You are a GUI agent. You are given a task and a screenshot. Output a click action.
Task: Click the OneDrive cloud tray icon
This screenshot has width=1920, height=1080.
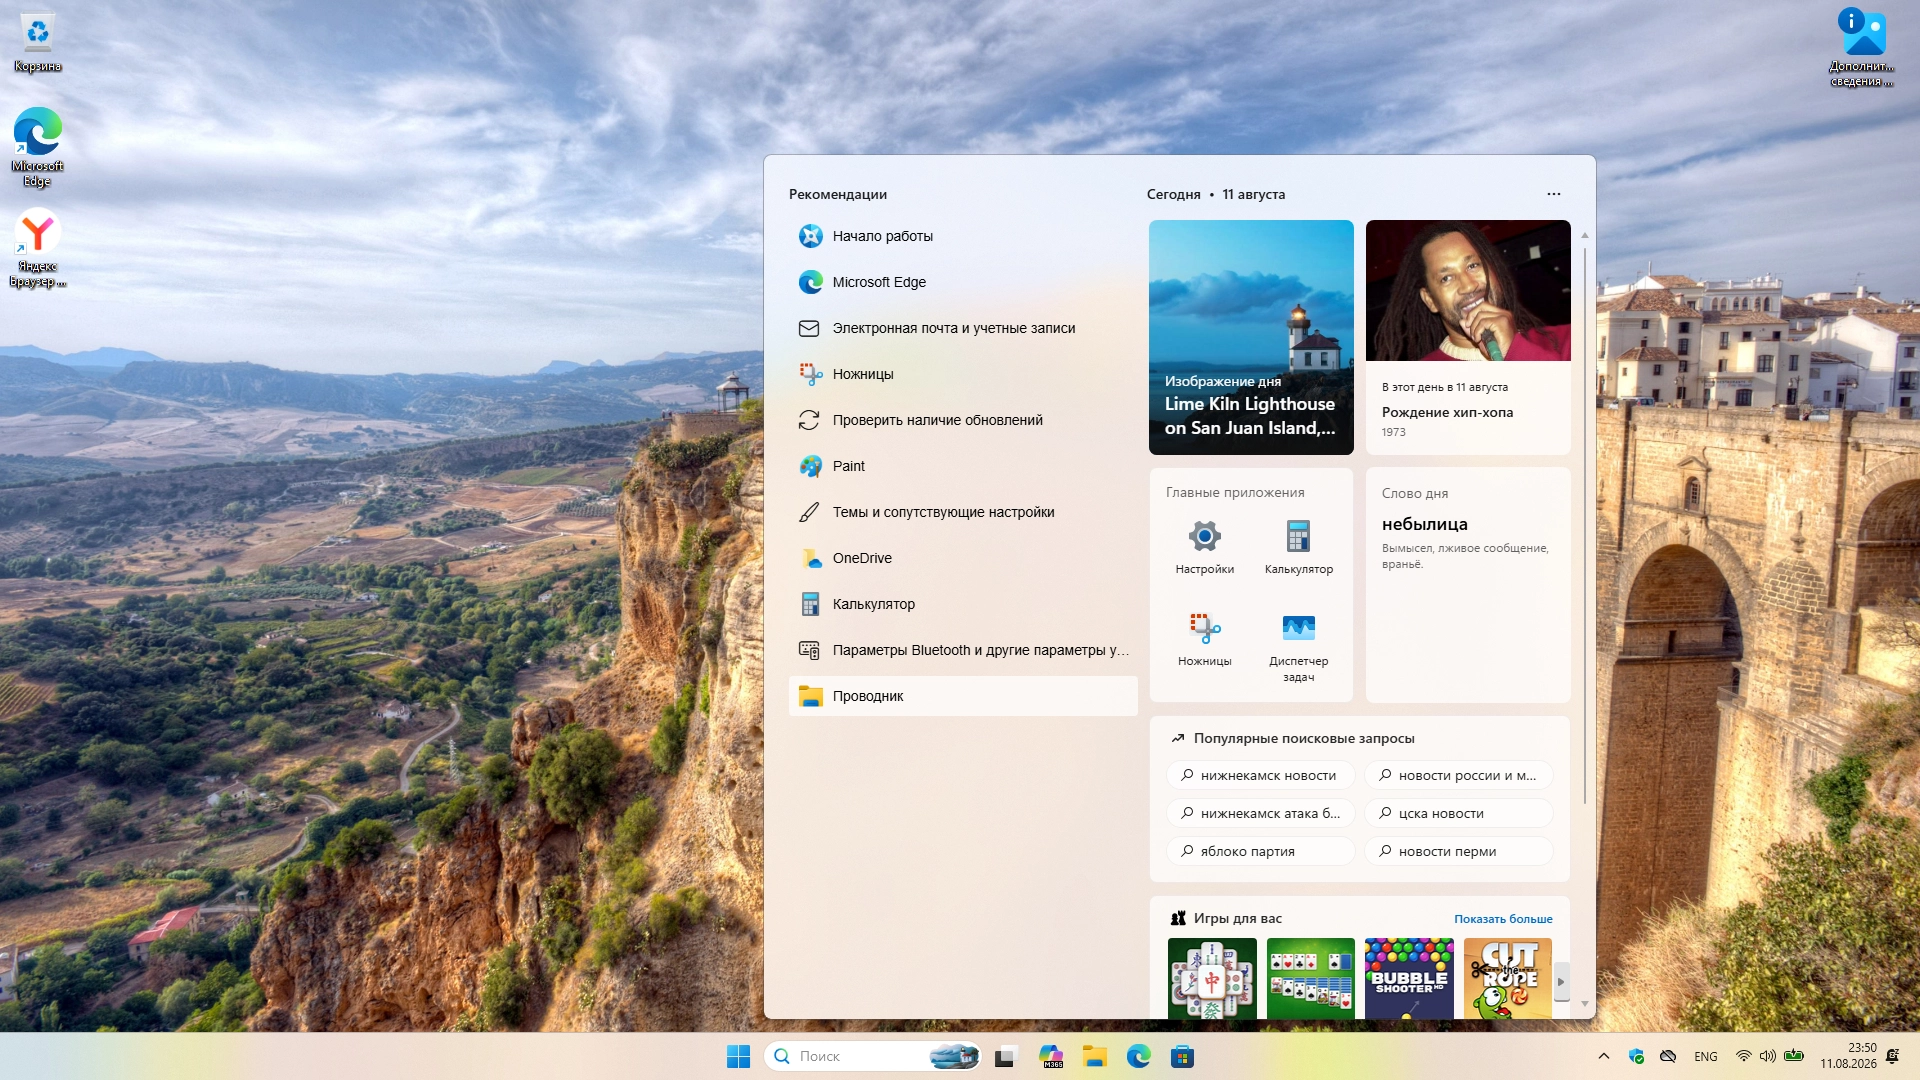point(1668,1056)
